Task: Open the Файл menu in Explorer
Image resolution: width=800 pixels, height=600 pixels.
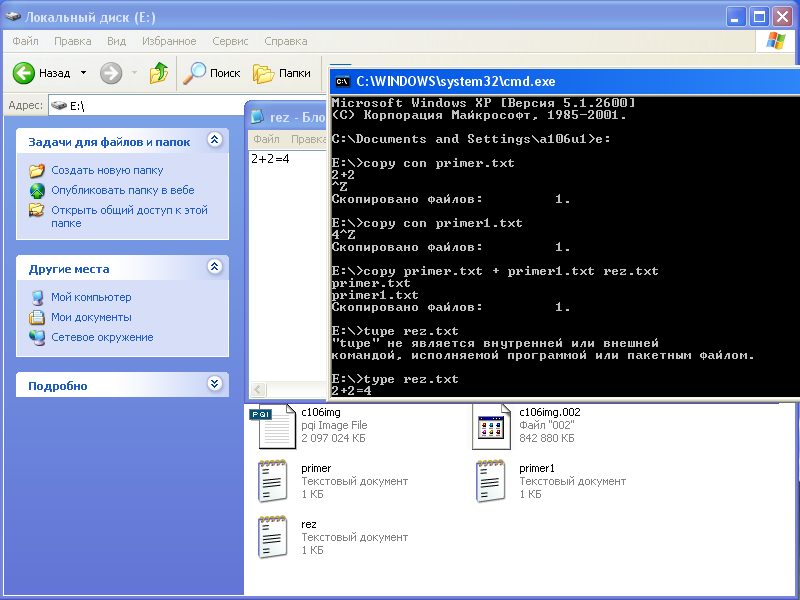Action: 26,41
